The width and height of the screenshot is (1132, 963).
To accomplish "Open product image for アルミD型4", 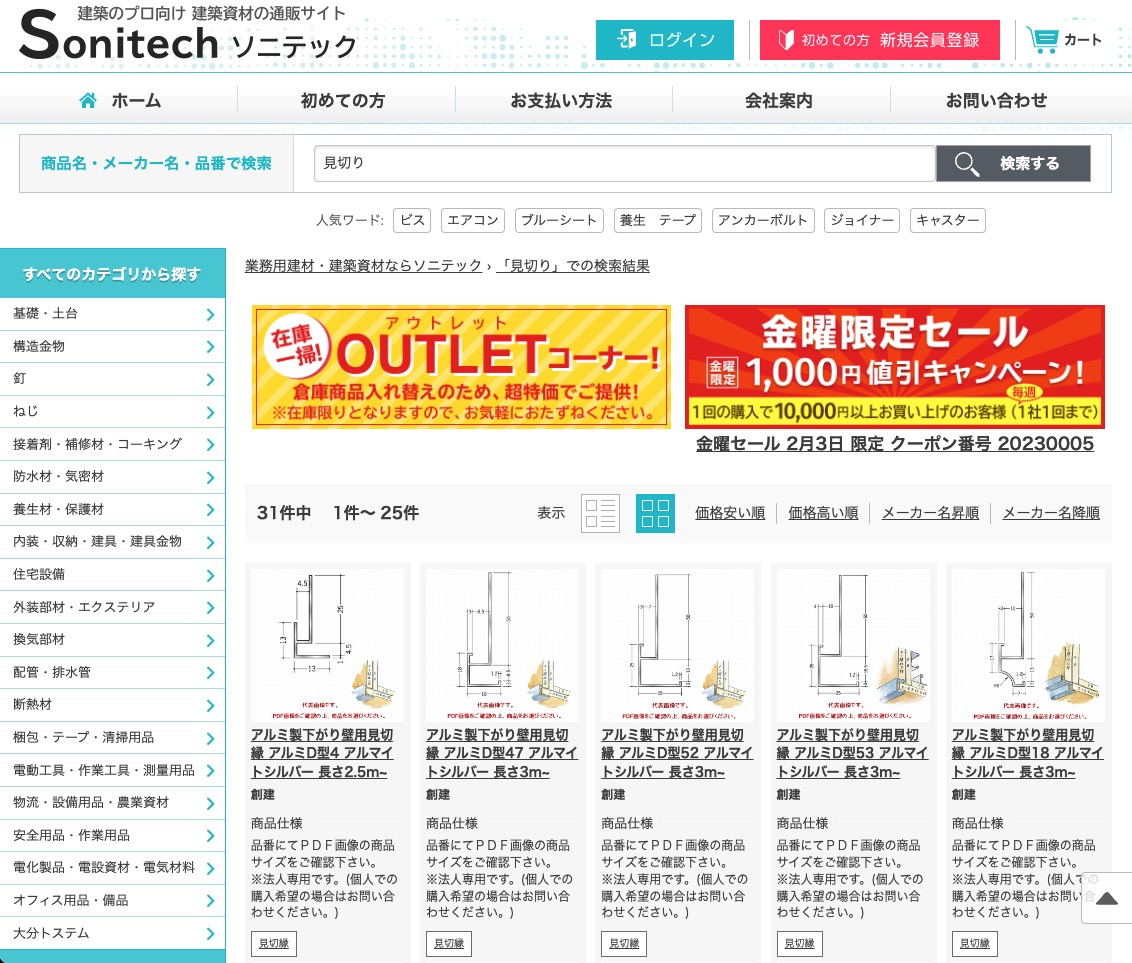I will (x=327, y=645).
